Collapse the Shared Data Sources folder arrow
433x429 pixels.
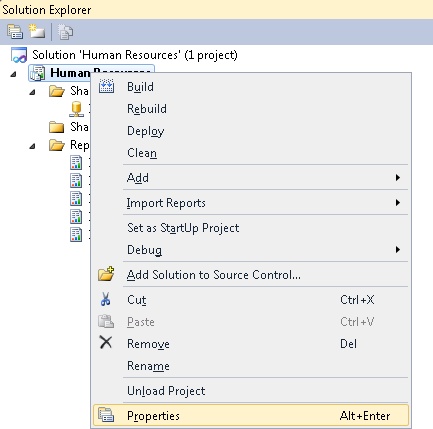click(x=32, y=92)
